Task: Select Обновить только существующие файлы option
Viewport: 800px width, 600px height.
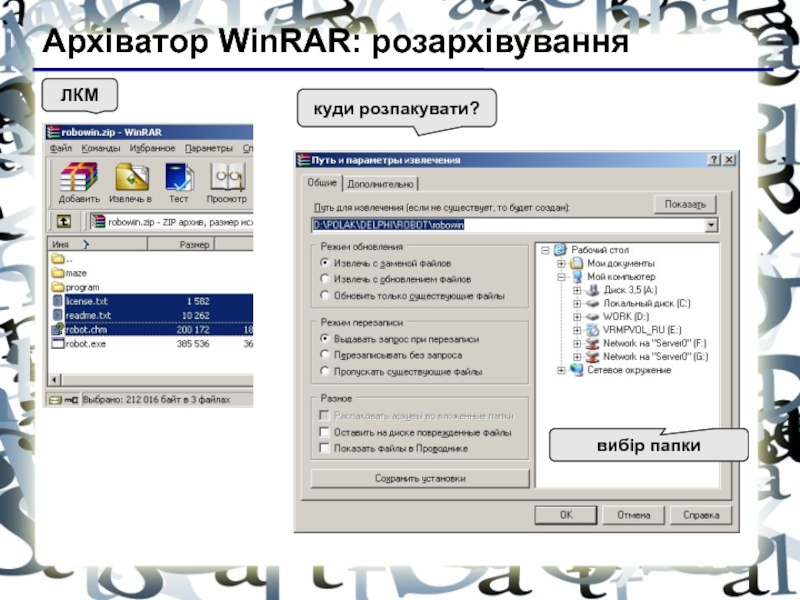Action: (325, 295)
